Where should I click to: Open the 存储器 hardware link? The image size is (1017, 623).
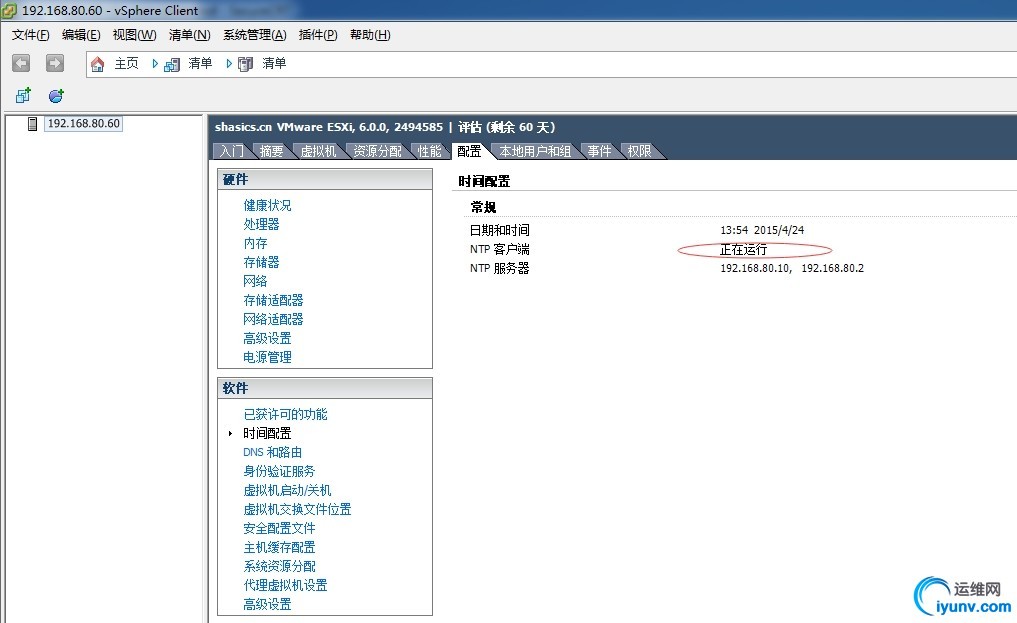coord(261,262)
